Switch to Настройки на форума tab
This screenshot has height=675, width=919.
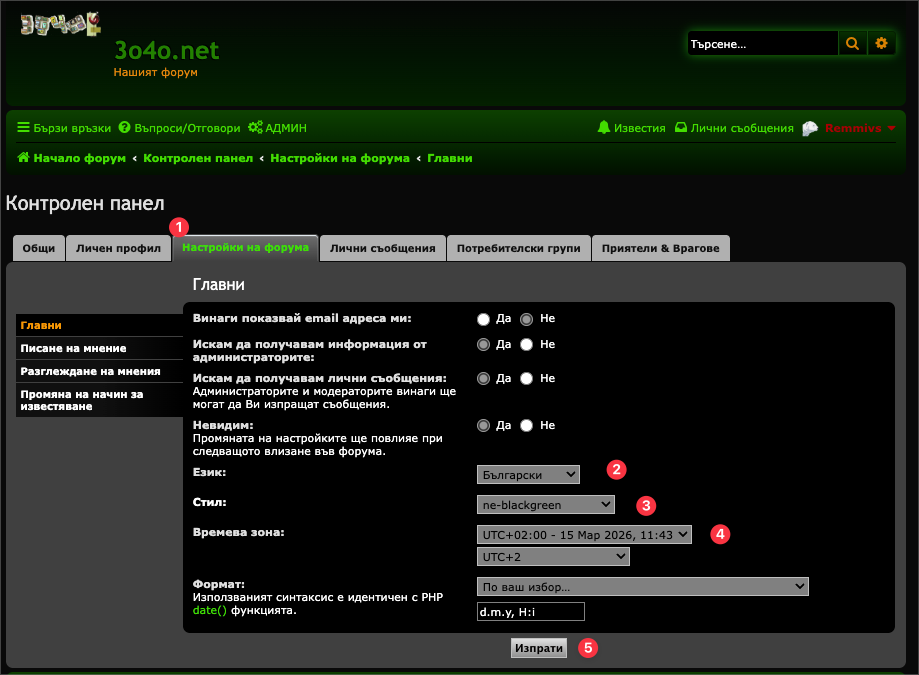coord(245,248)
